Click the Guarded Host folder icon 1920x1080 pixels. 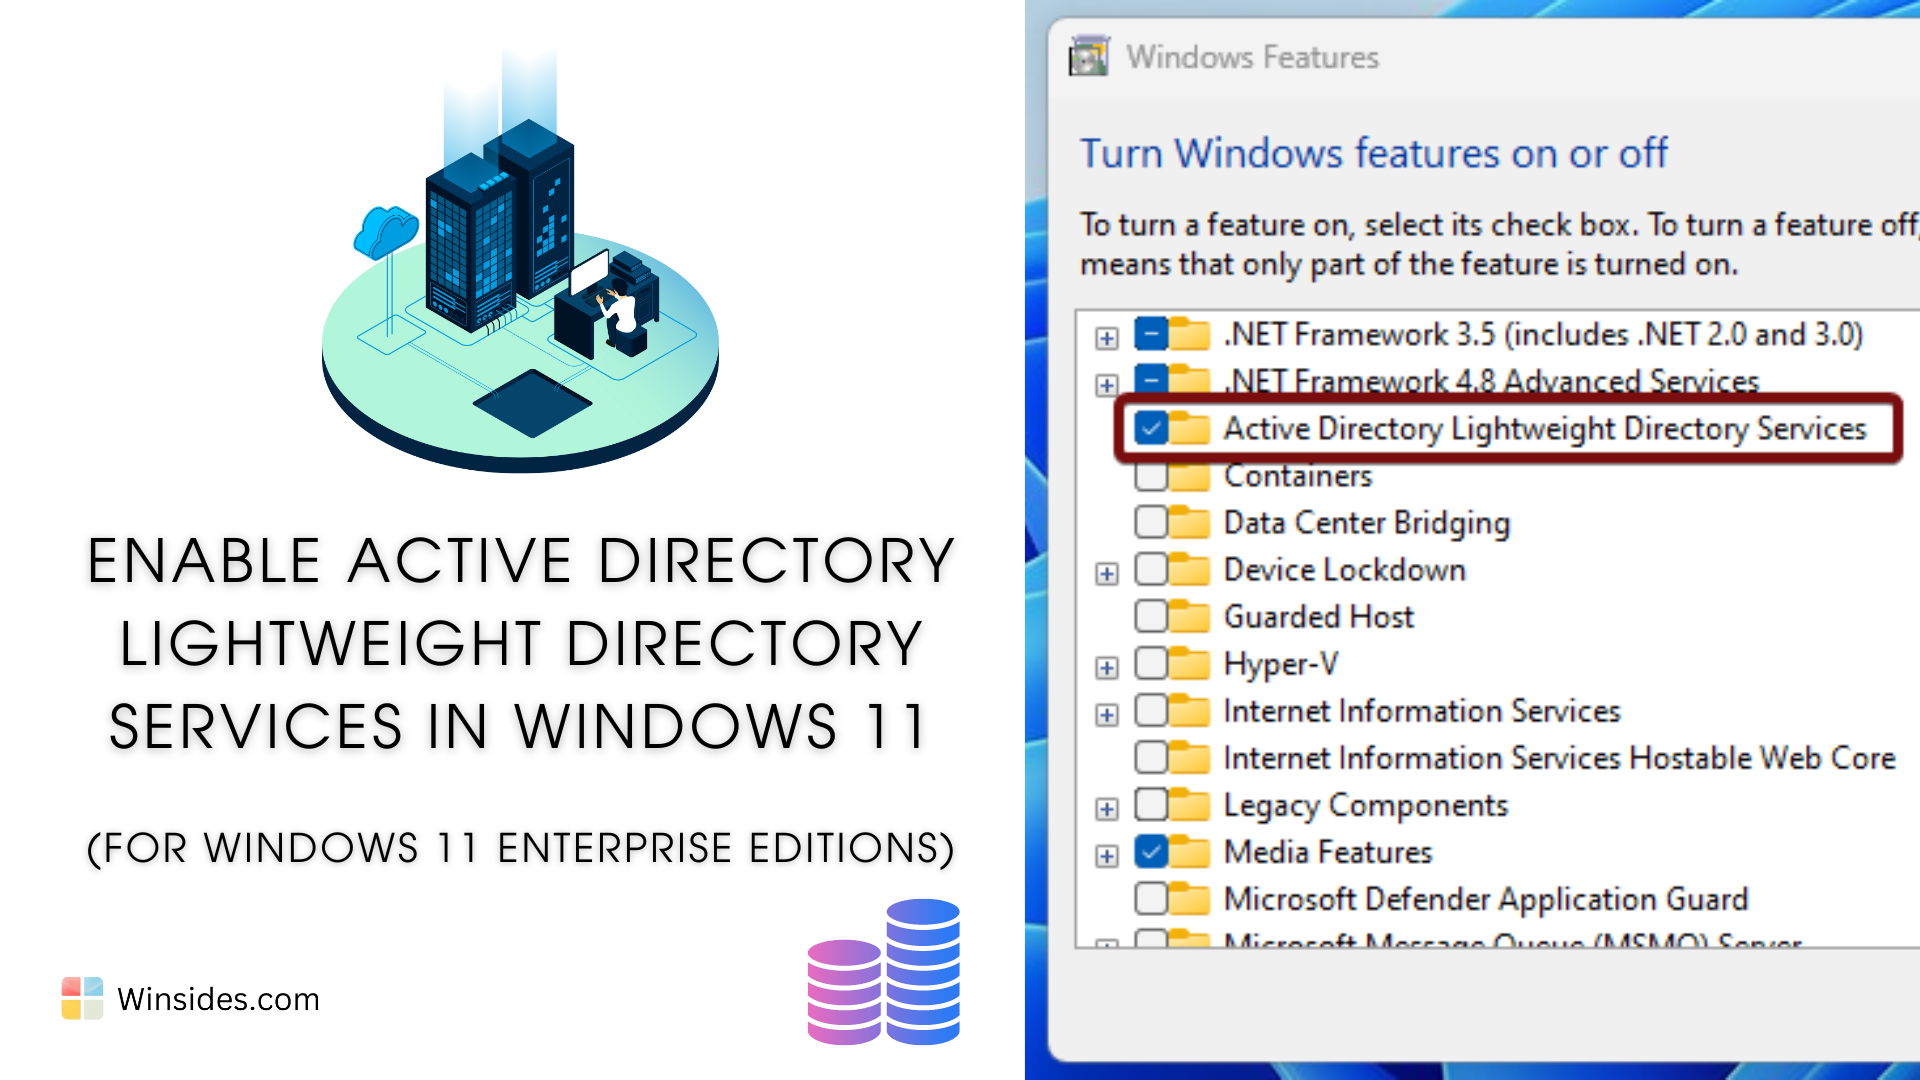coord(1190,616)
